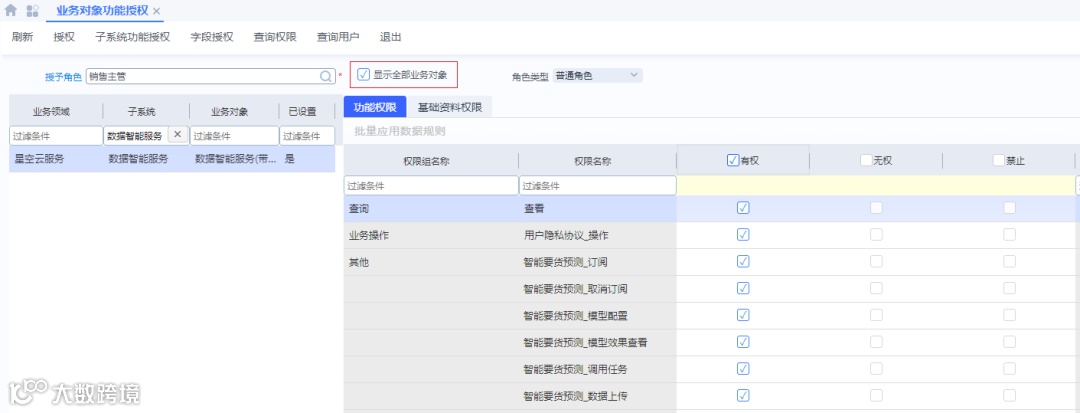The image size is (1080, 413).
Task: Toggle 有权 for 智能要货预测_取消订阅
Action: tap(742, 288)
